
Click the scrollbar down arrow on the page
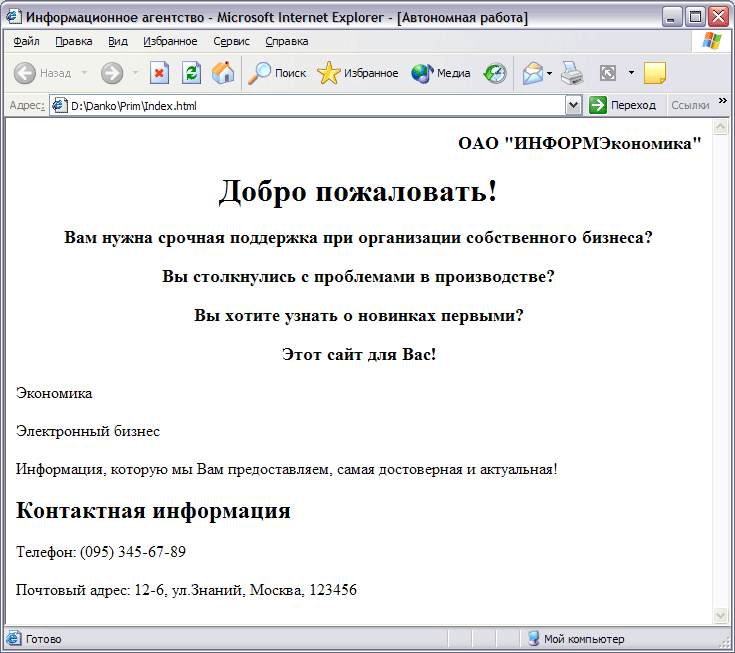click(x=720, y=615)
